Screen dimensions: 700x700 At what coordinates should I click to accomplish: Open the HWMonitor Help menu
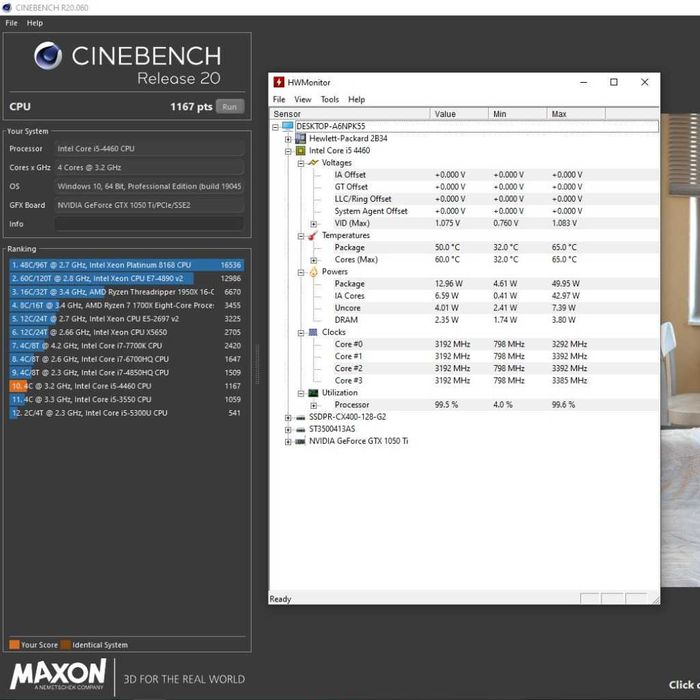pos(357,99)
